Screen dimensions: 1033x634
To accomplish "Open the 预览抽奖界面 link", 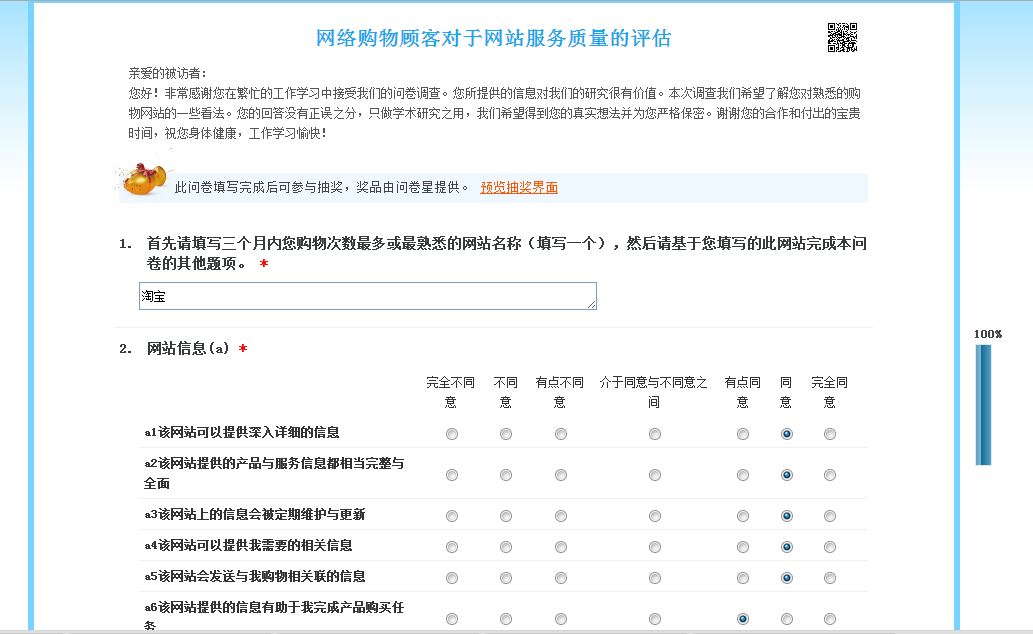I will [519, 188].
